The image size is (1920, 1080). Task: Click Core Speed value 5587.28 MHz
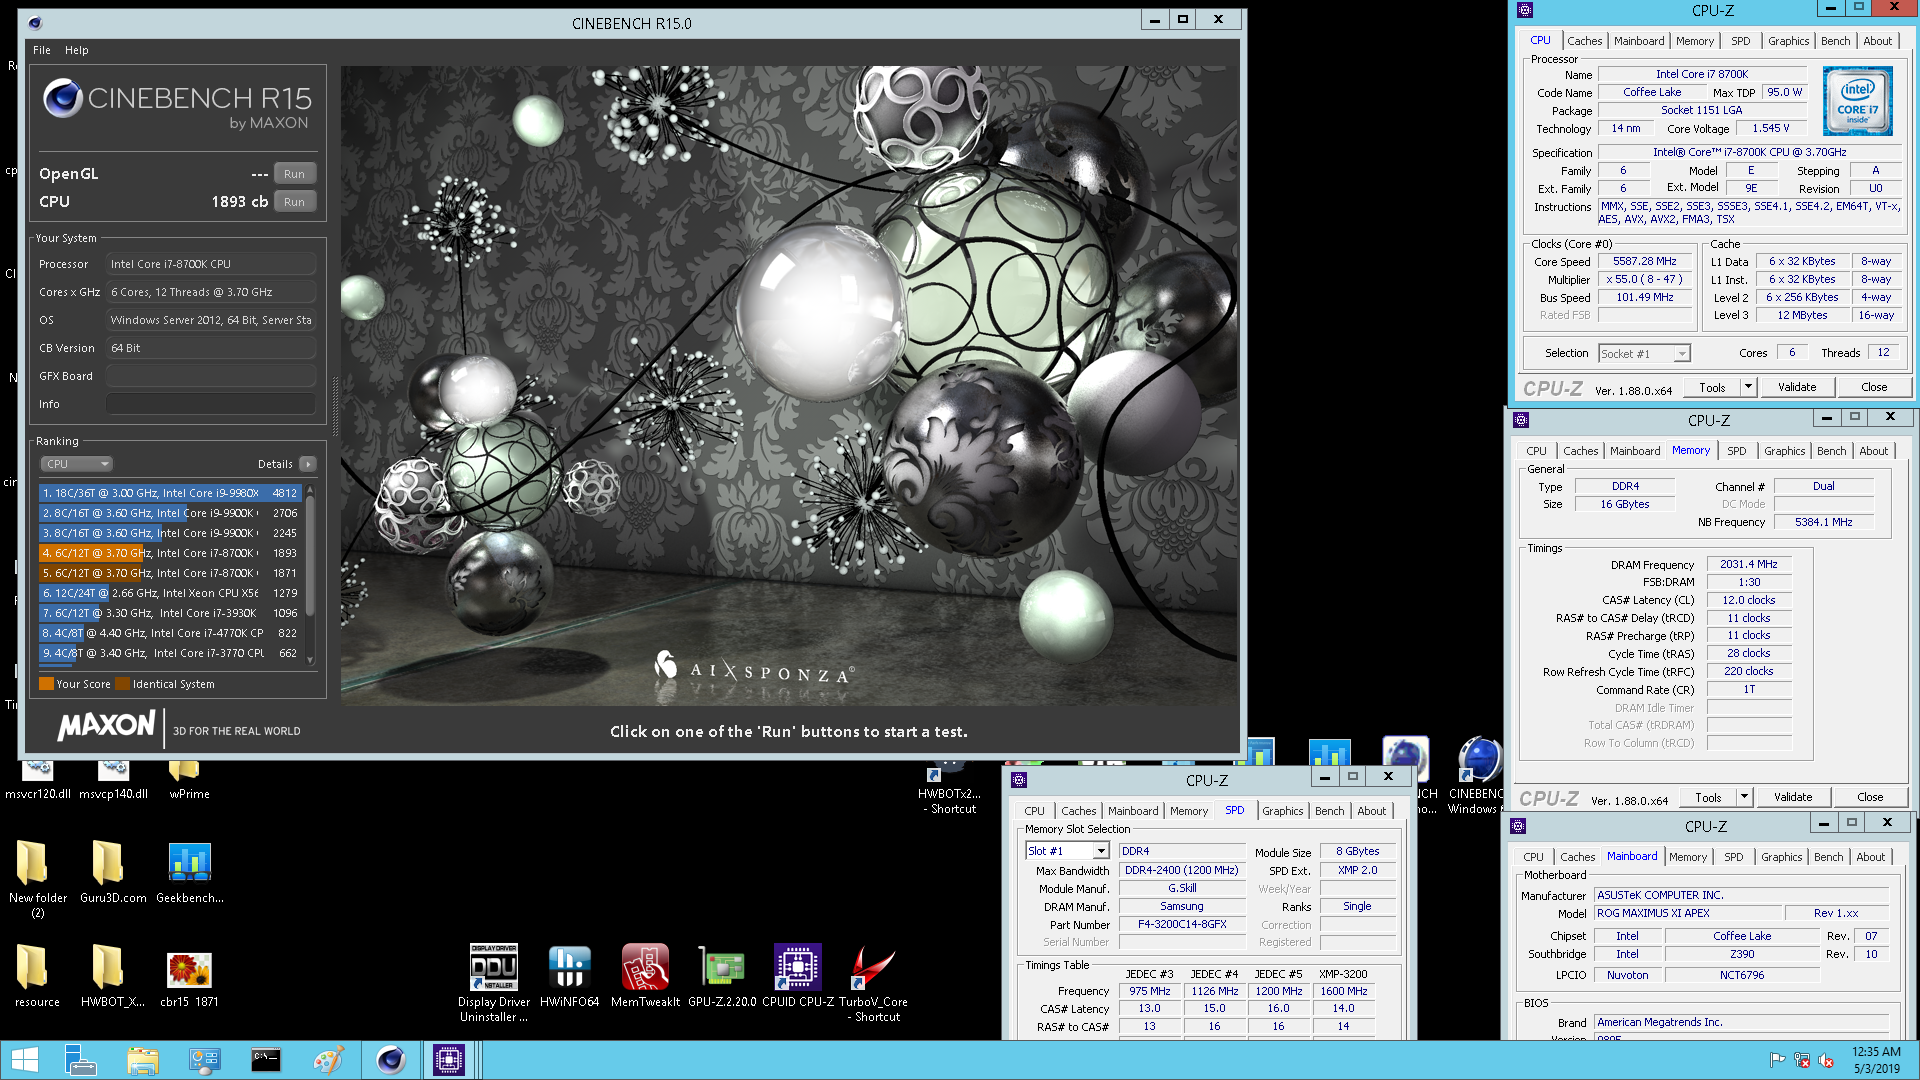coord(1644,261)
